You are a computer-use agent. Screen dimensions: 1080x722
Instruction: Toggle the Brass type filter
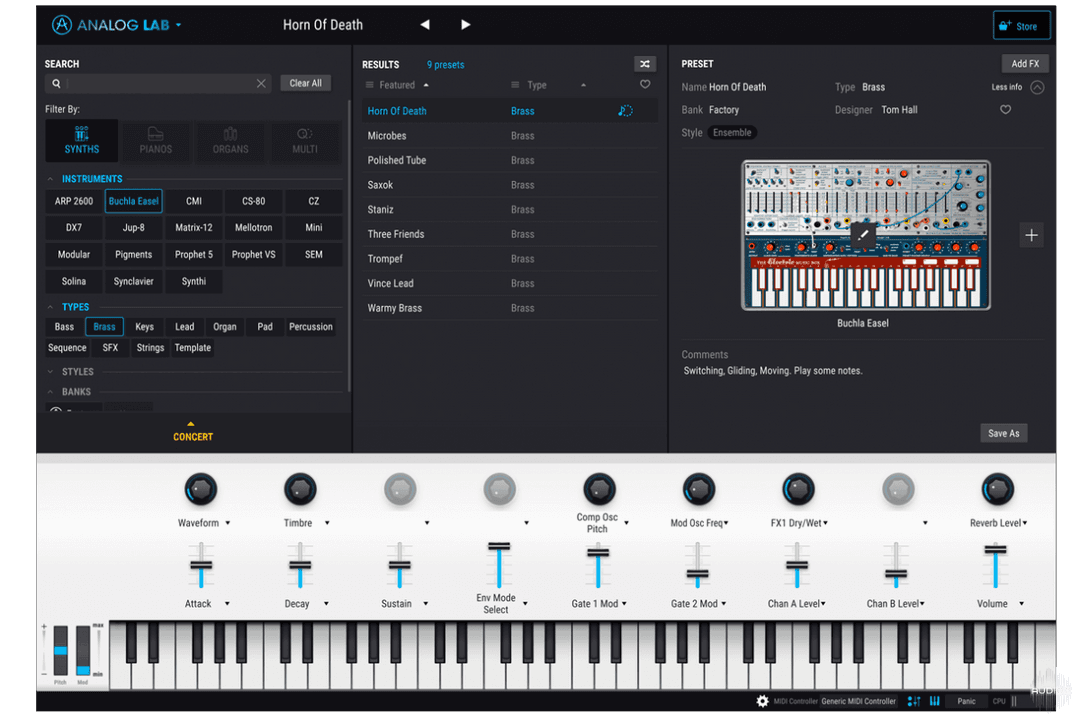[x=104, y=326]
